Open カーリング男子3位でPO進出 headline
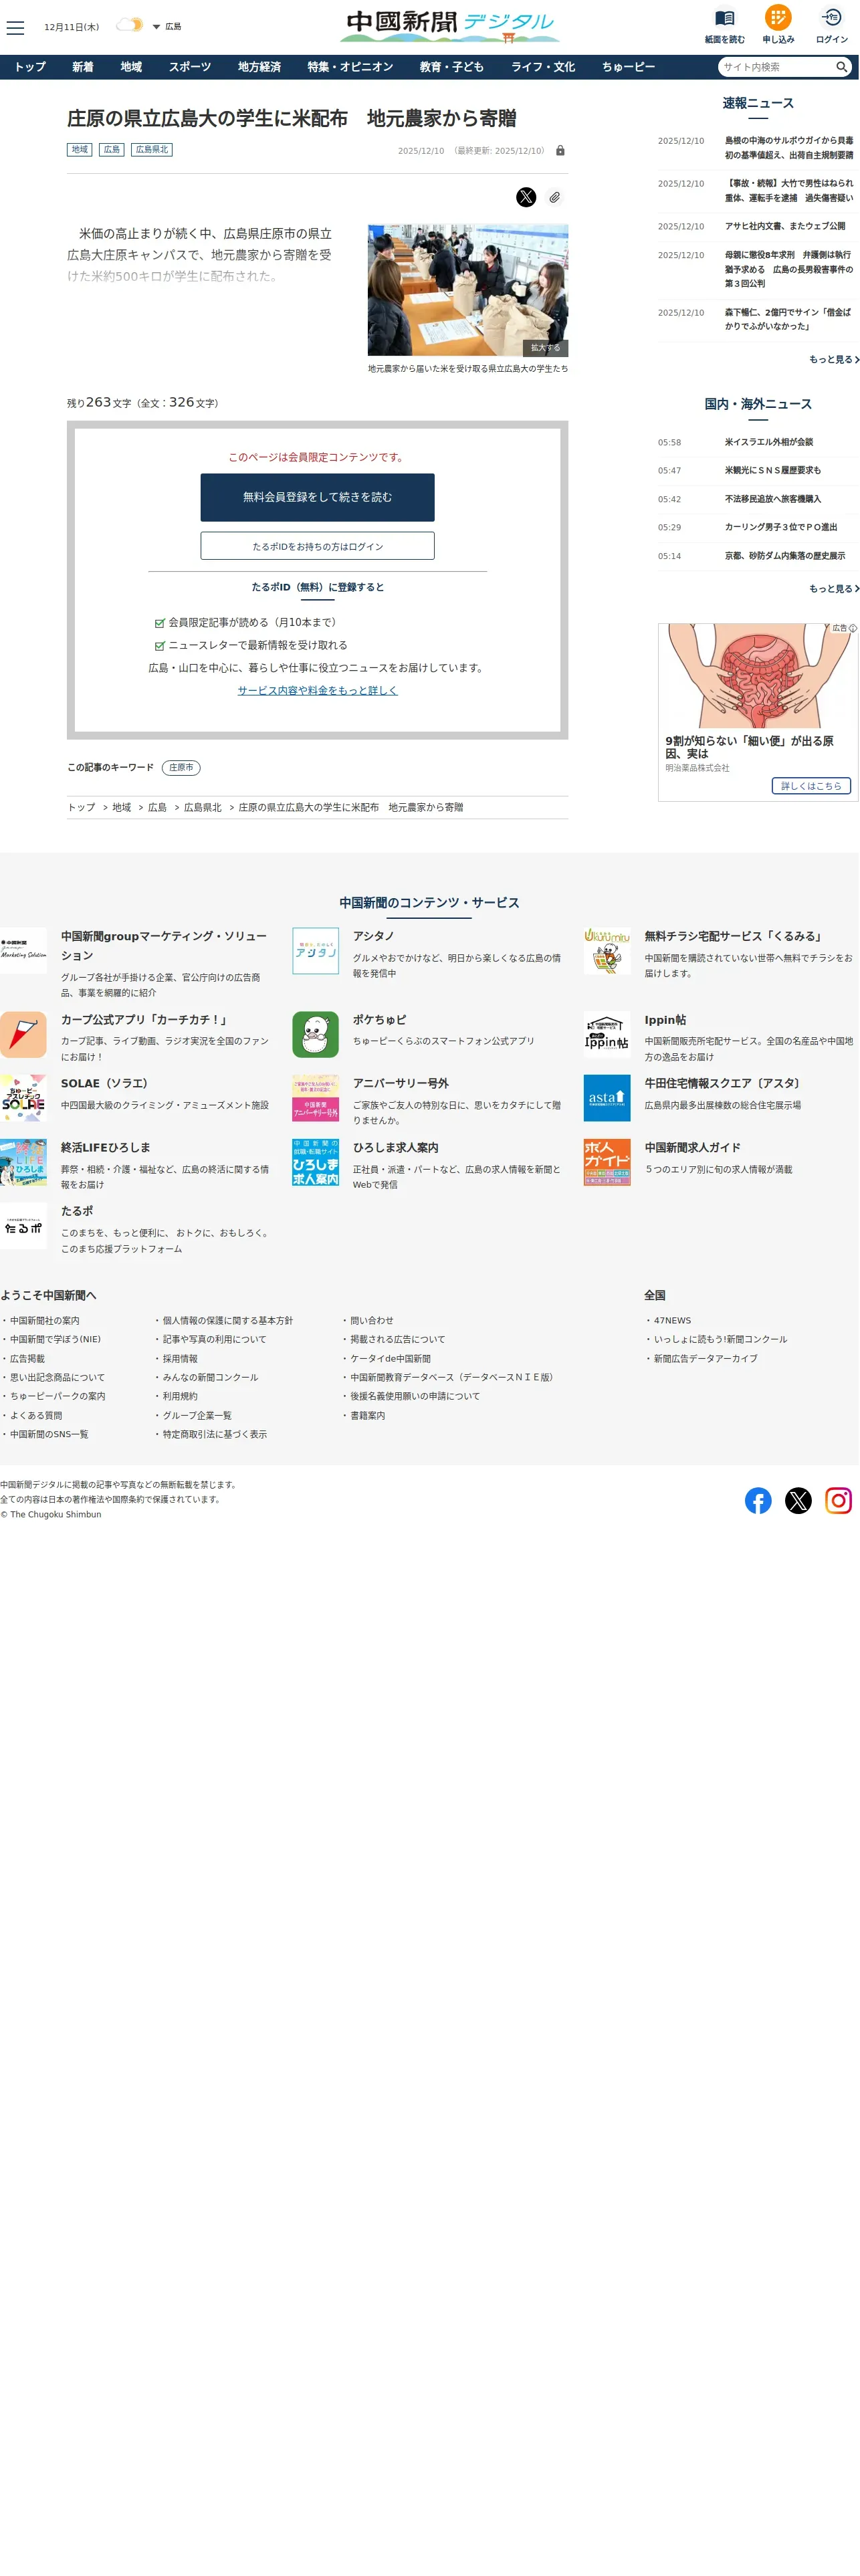This screenshot has width=860, height=2576. 781,527
